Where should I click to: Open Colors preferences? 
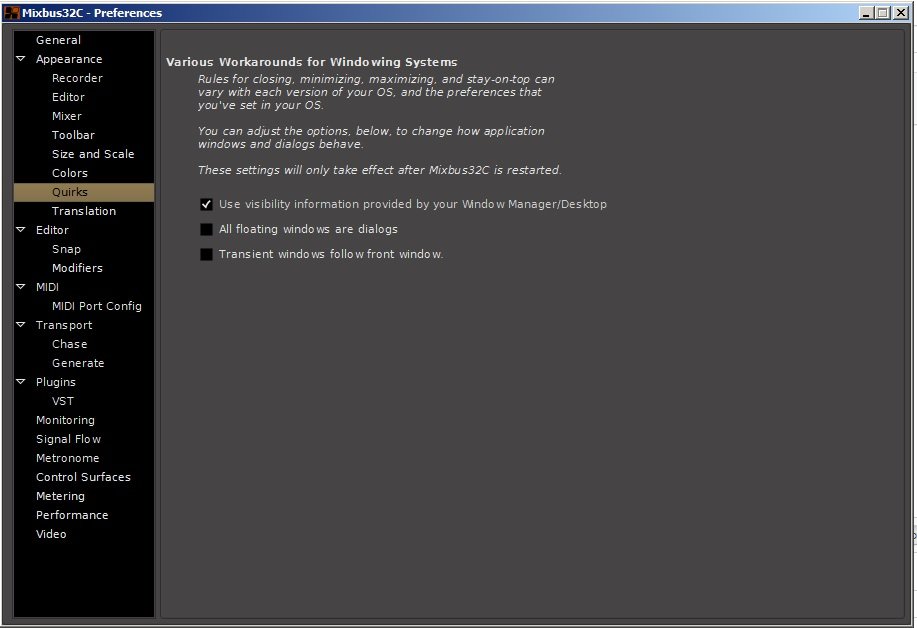[x=70, y=173]
